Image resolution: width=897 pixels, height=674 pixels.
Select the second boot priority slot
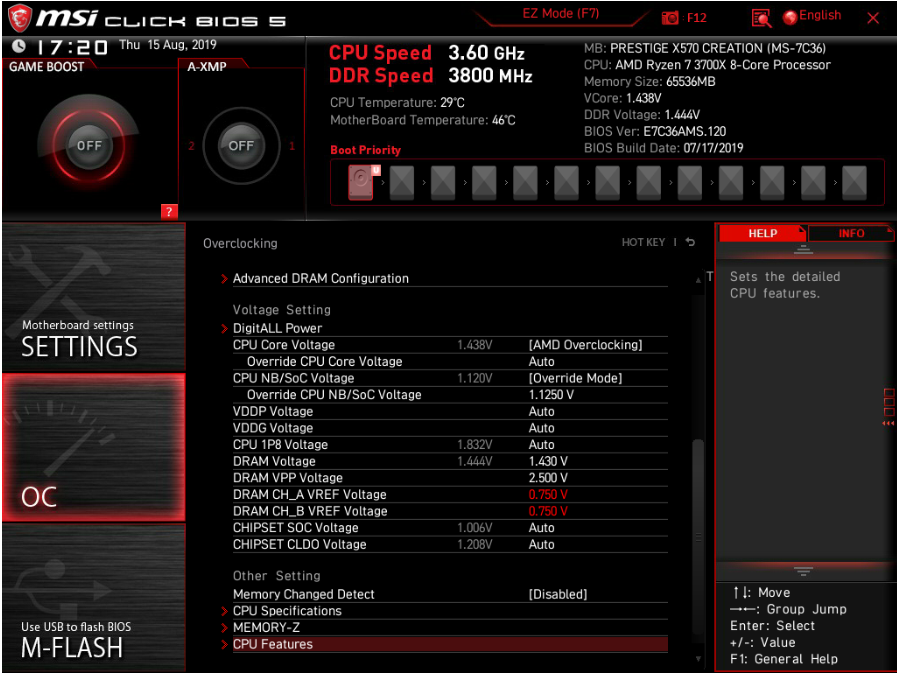tap(402, 183)
